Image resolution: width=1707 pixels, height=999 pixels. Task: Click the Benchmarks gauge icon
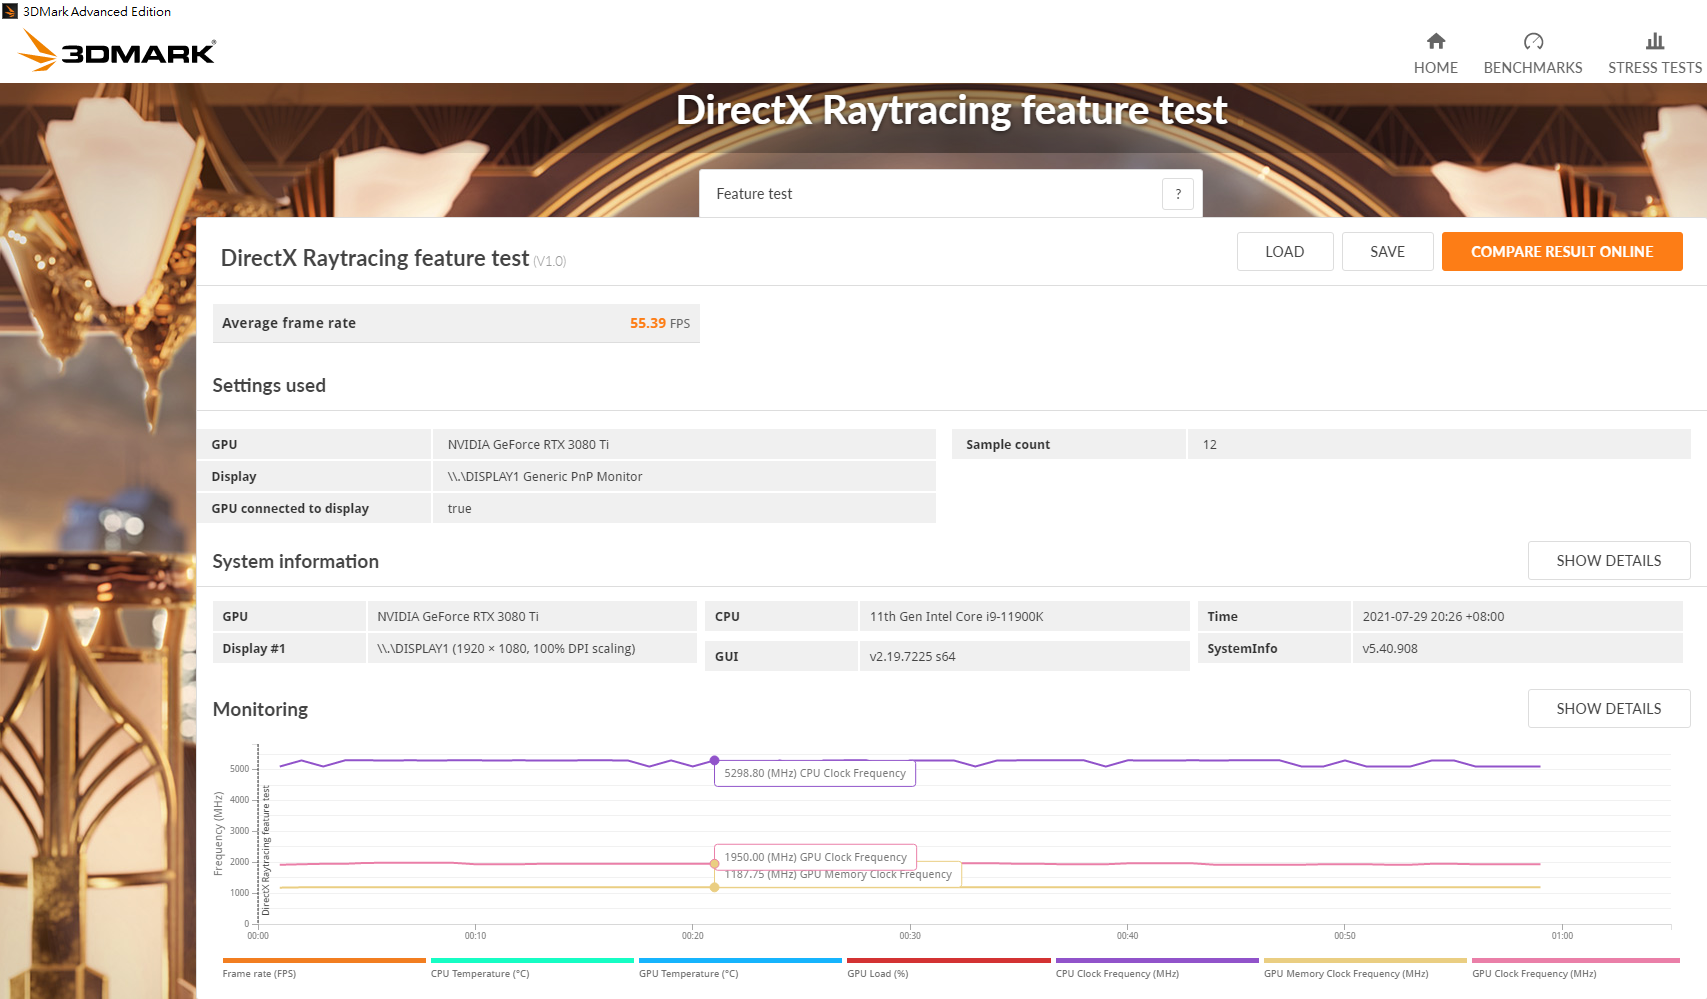coord(1533,41)
